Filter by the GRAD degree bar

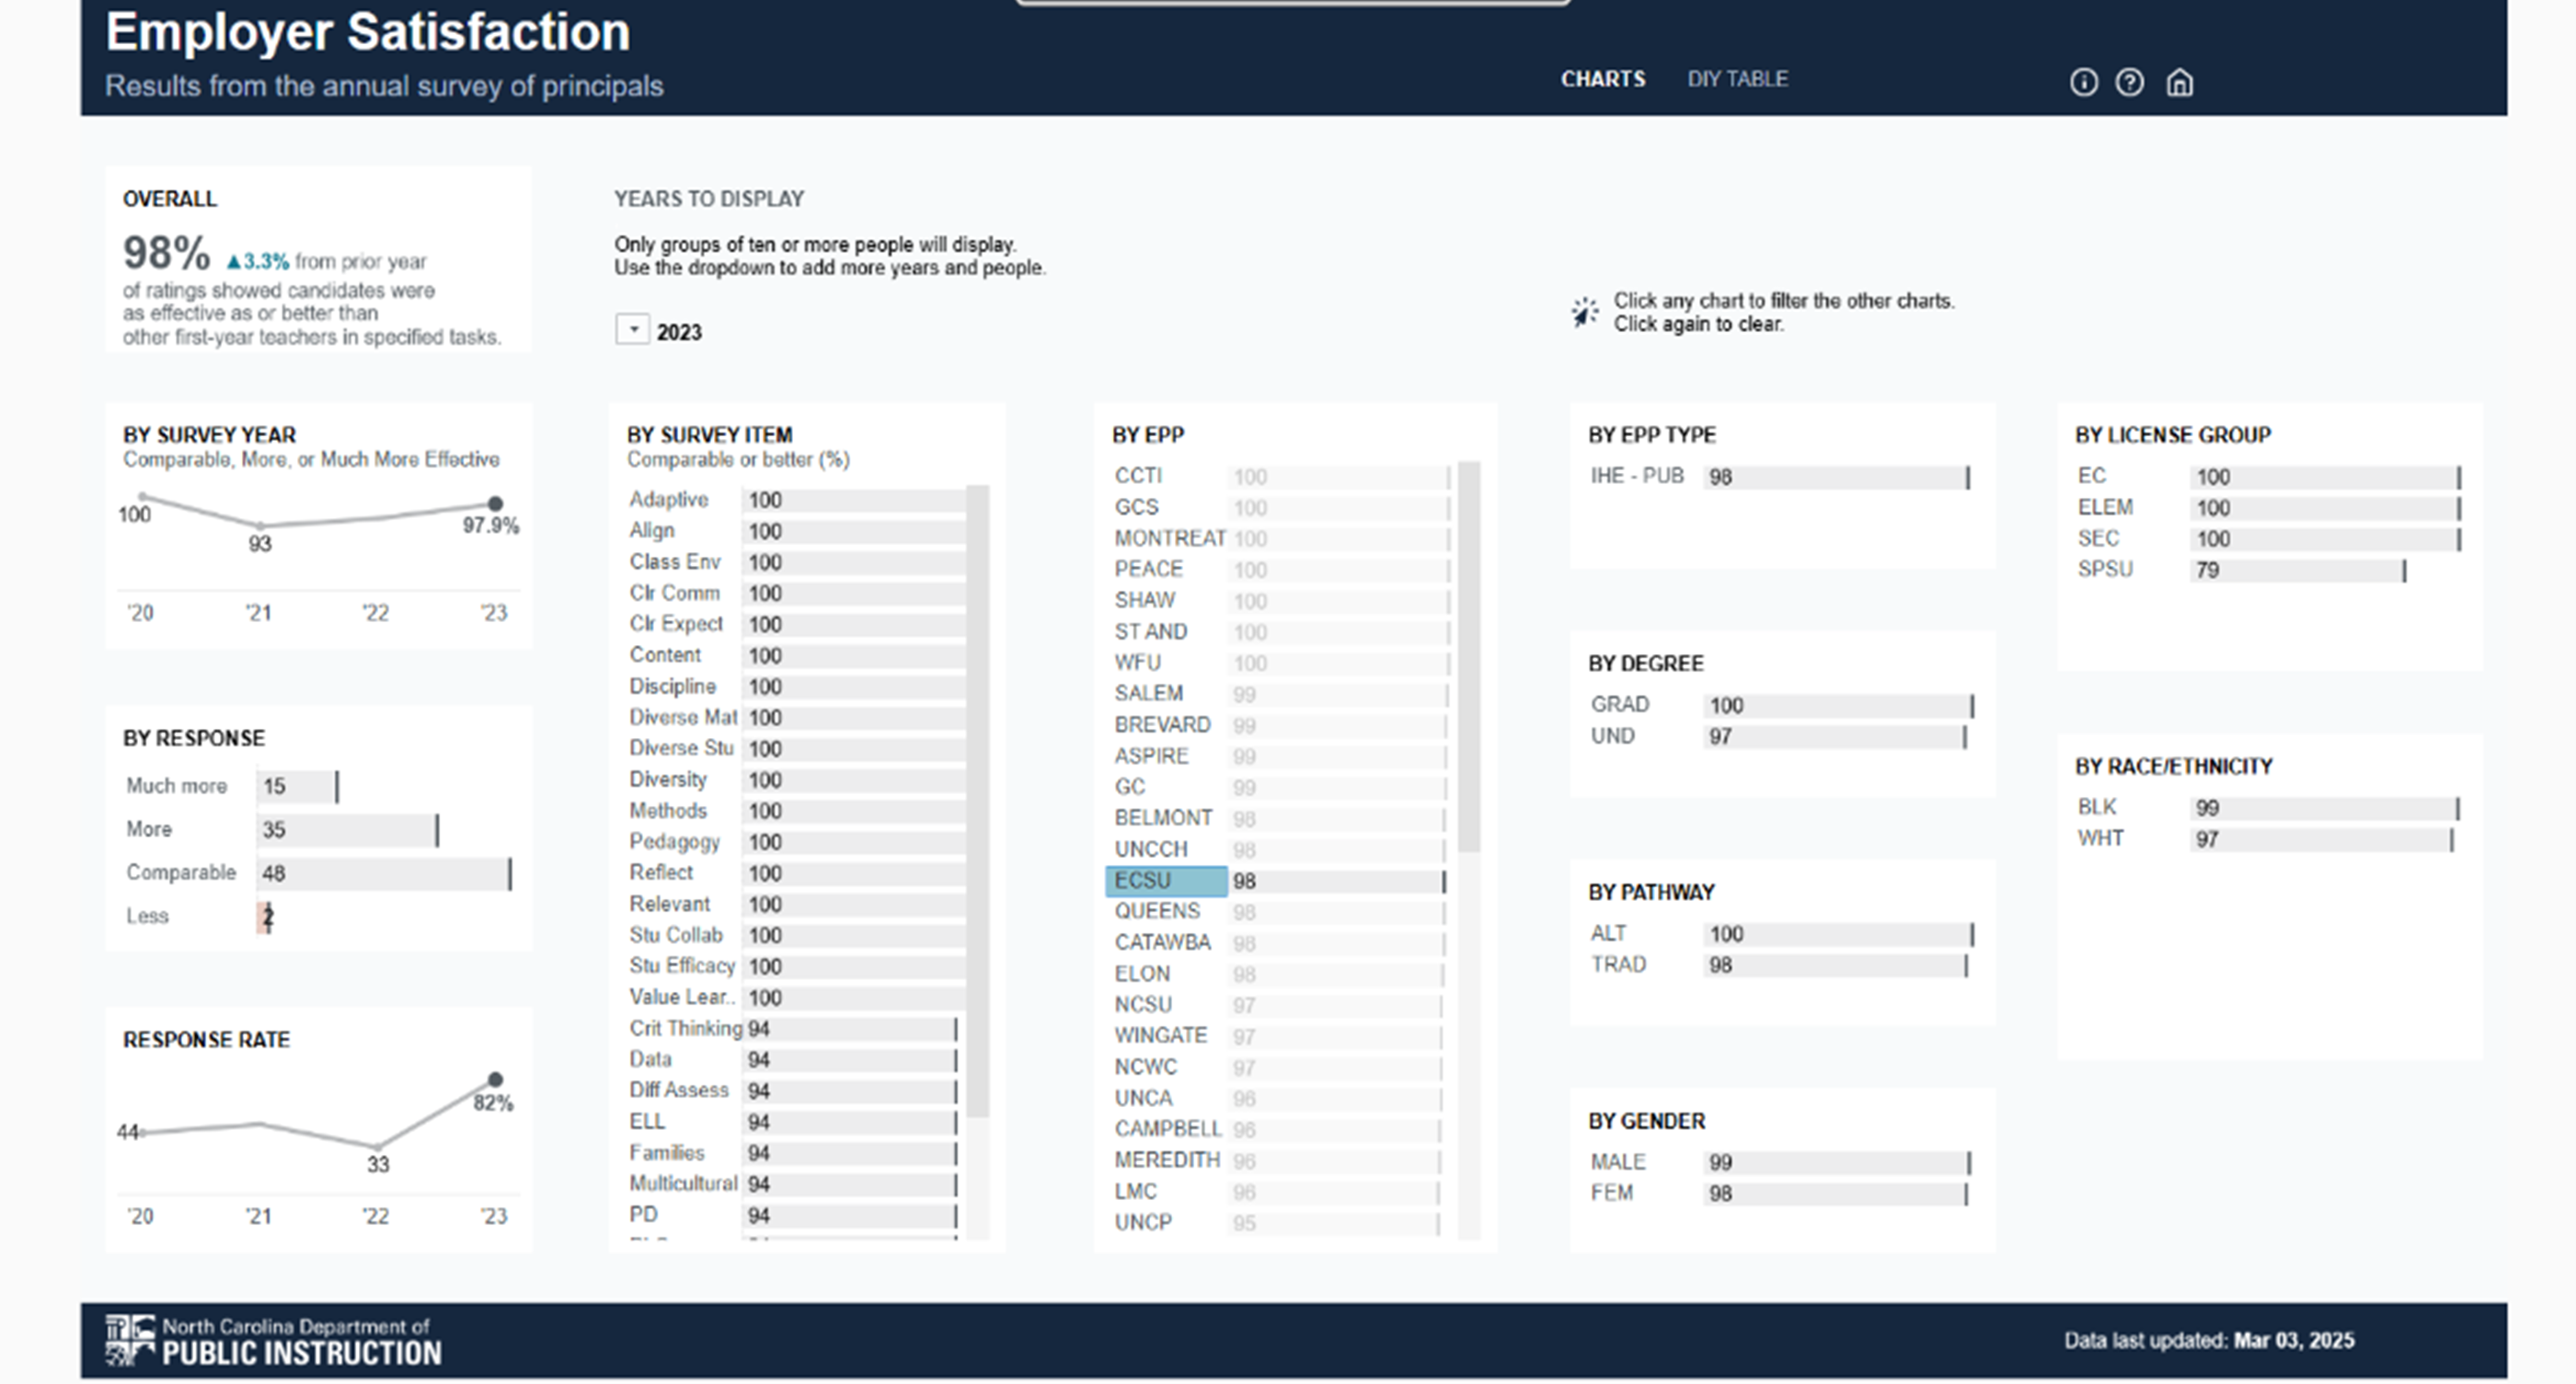pos(1836,706)
